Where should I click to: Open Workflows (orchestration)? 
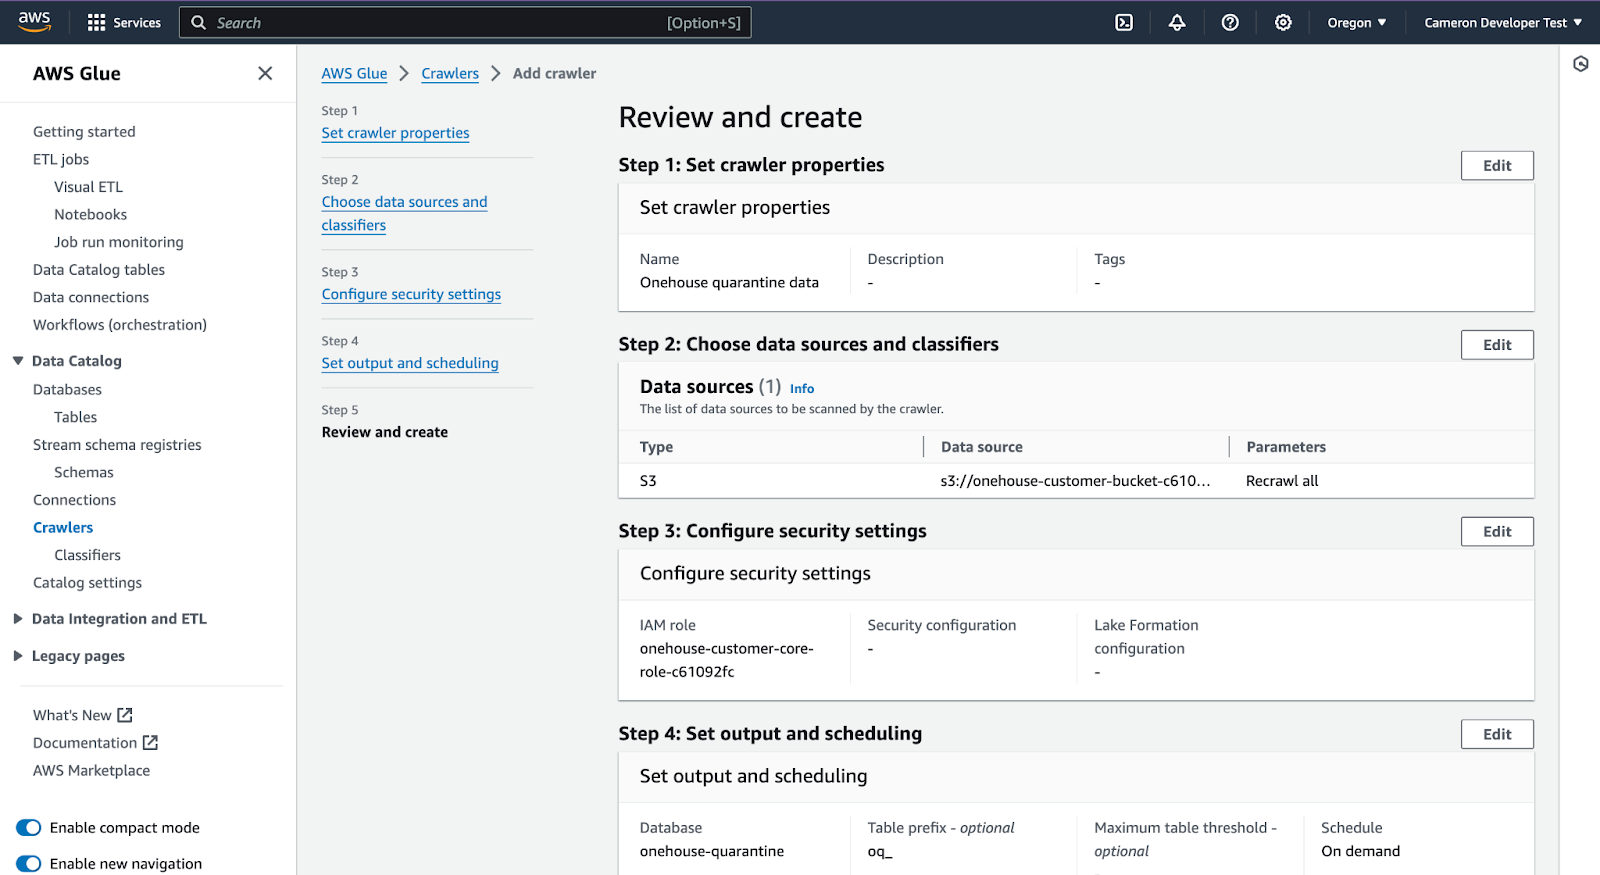[x=120, y=325]
